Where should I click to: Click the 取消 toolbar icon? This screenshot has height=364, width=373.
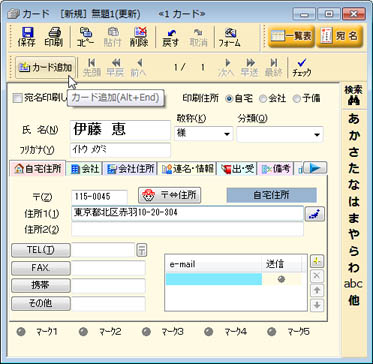[x=198, y=37]
